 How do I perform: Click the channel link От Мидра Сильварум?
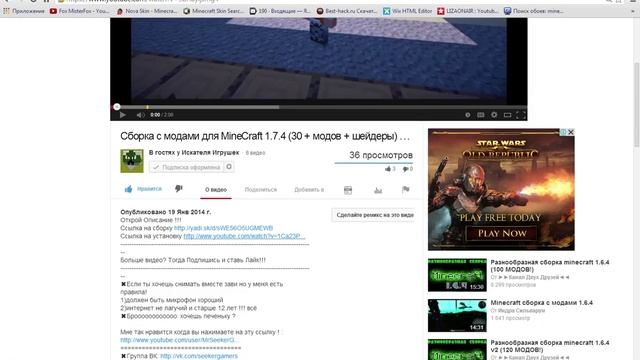tap(518, 311)
